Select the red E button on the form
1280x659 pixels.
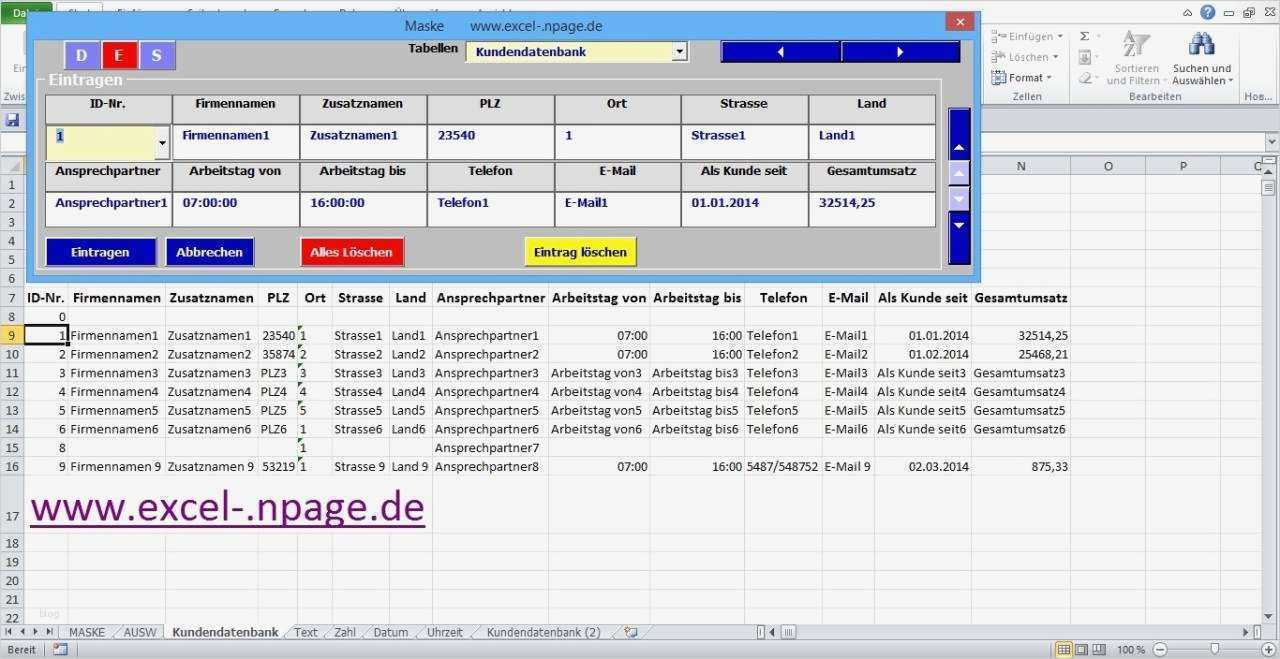pos(119,55)
